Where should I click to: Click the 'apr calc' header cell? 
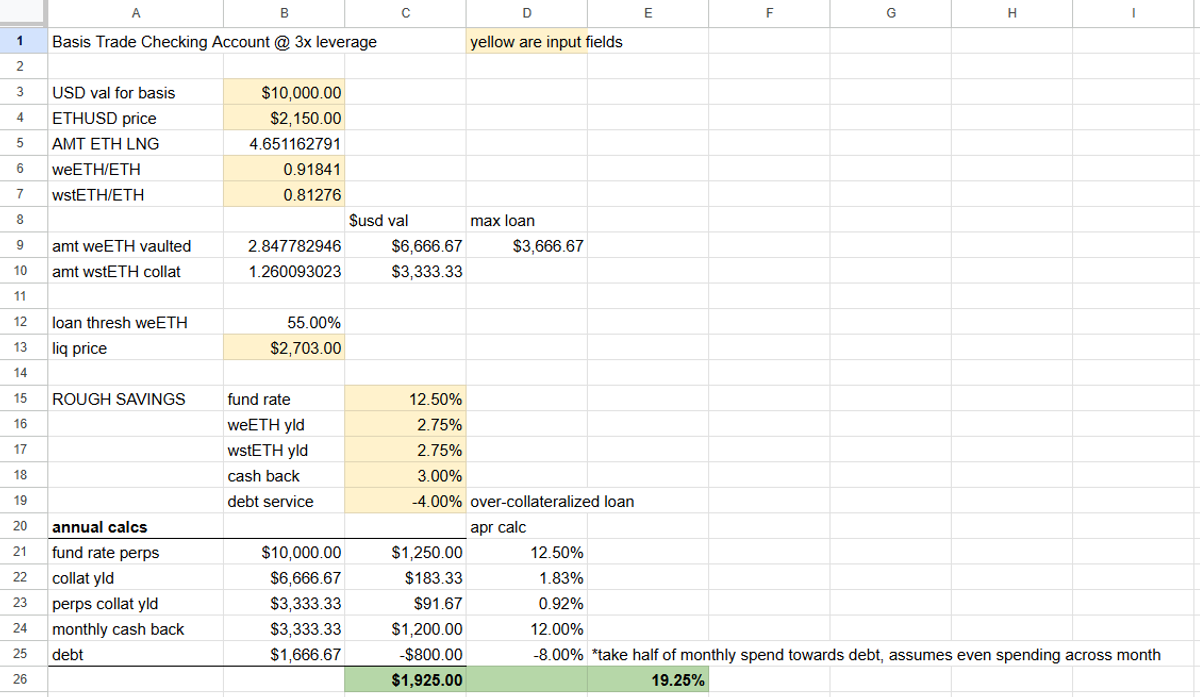coord(527,527)
